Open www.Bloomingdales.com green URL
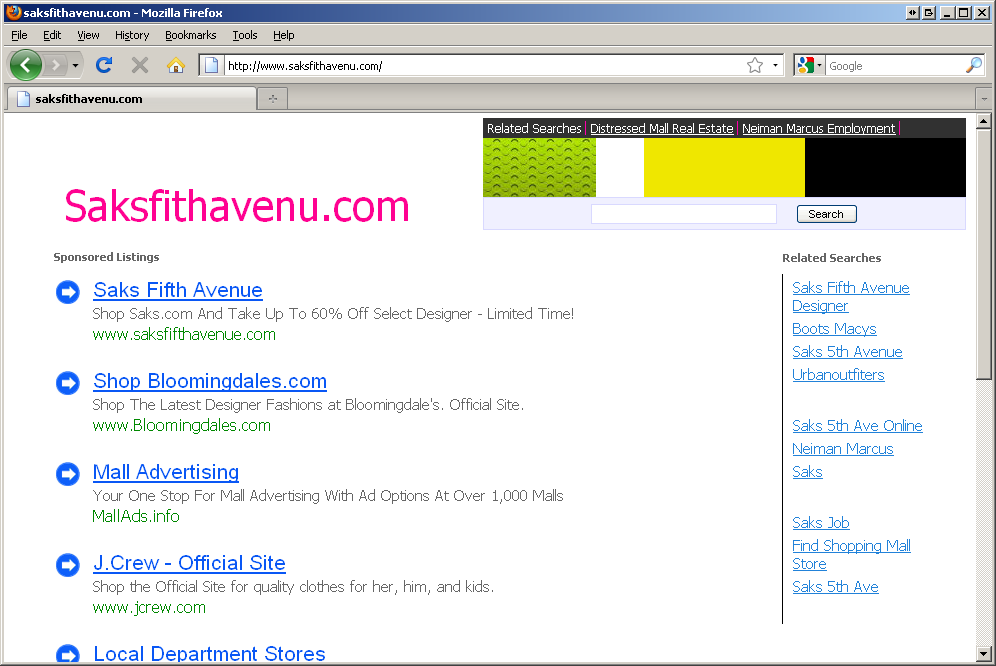996x666 pixels. point(182,425)
